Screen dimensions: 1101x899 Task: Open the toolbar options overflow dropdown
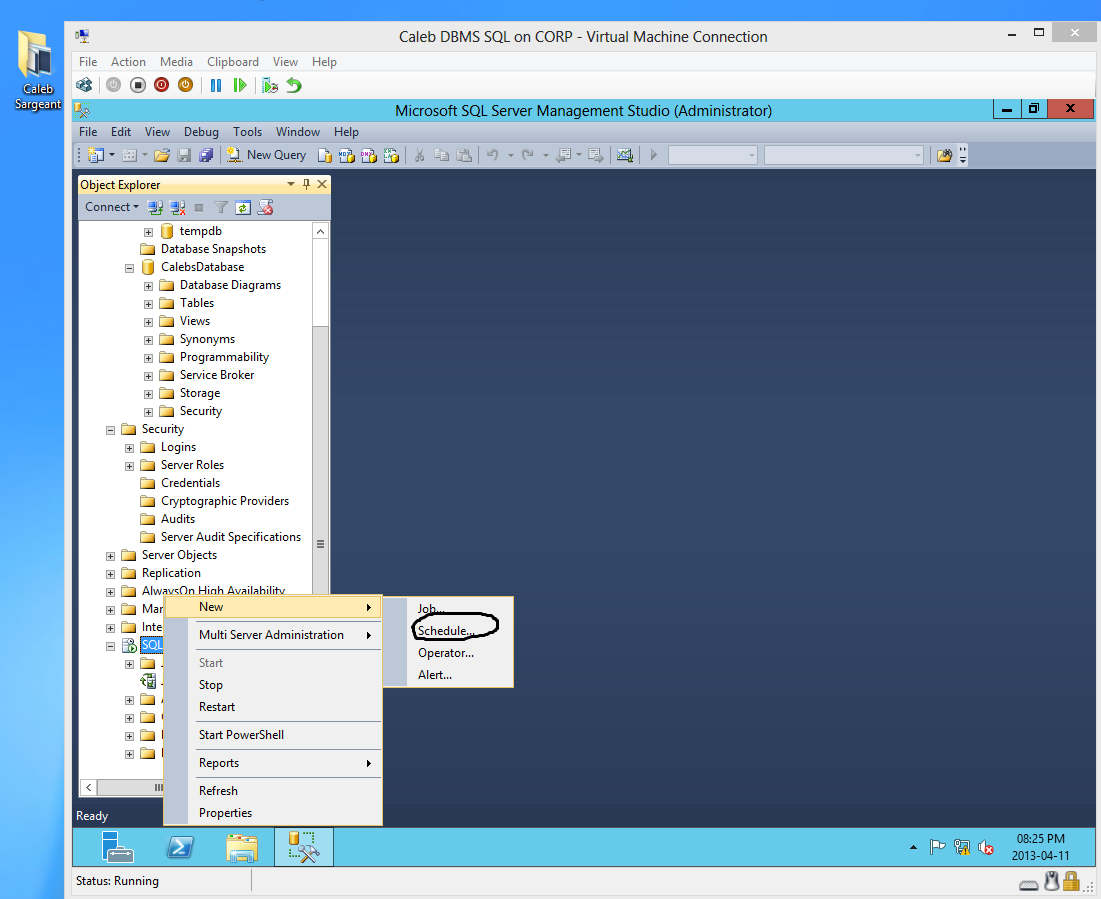click(963, 155)
